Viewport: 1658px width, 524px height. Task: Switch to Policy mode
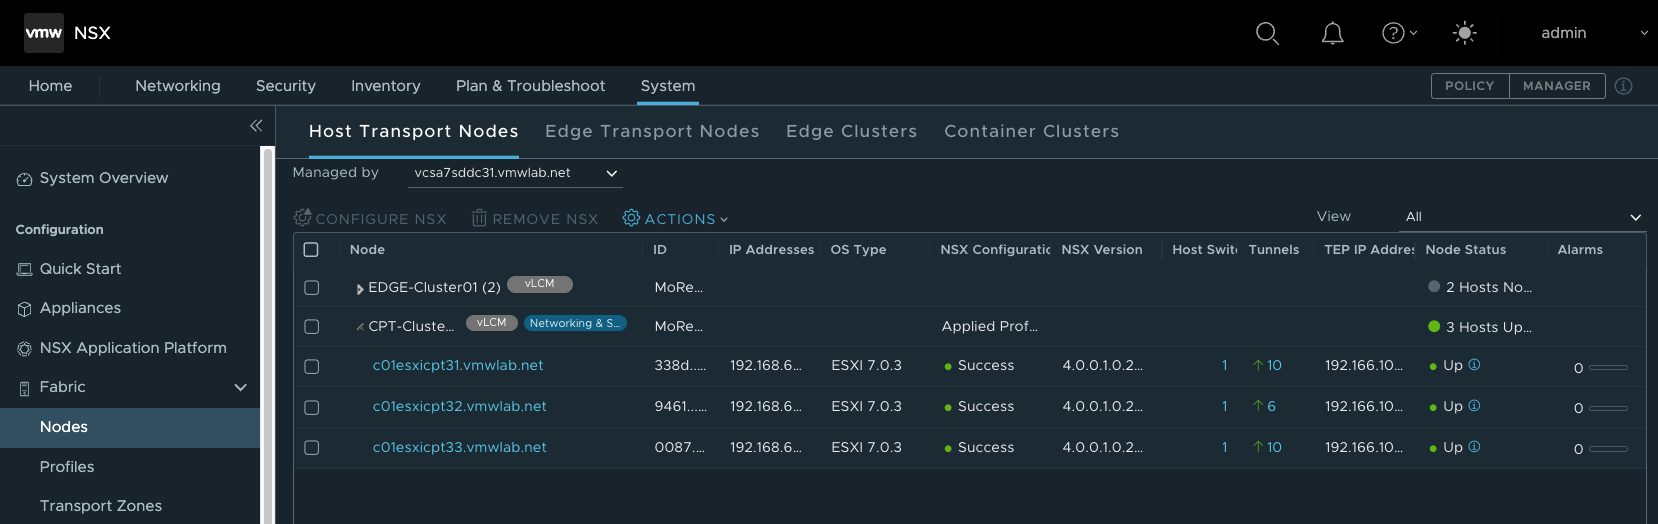[x=1470, y=86]
